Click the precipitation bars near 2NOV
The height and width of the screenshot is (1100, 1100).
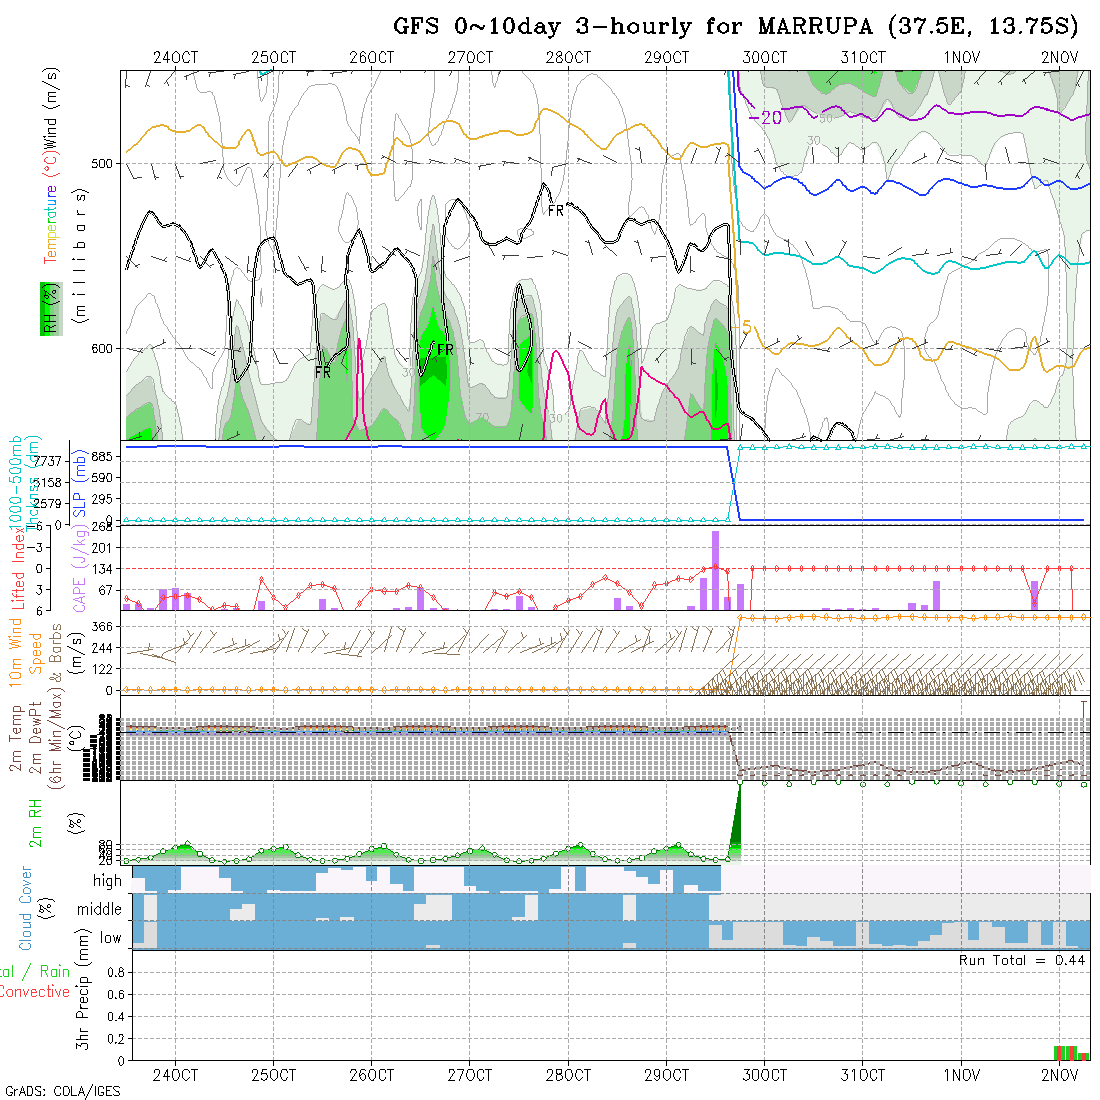[1070, 1052]
